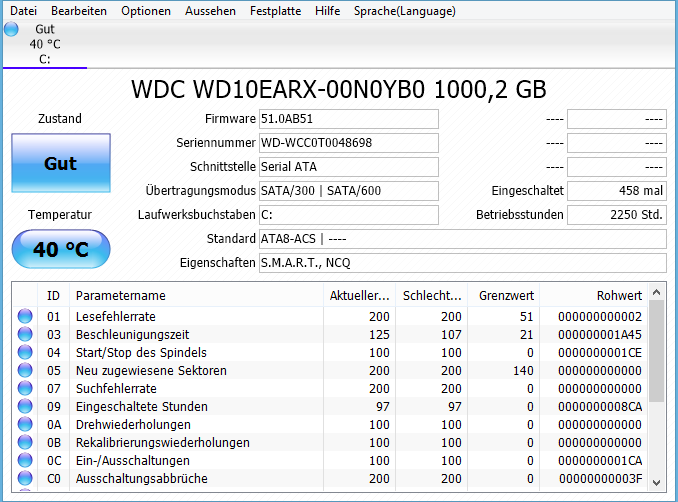Click the Gut health status button
The width and height of the screenshot is (678, 502).
coord(61,163)
